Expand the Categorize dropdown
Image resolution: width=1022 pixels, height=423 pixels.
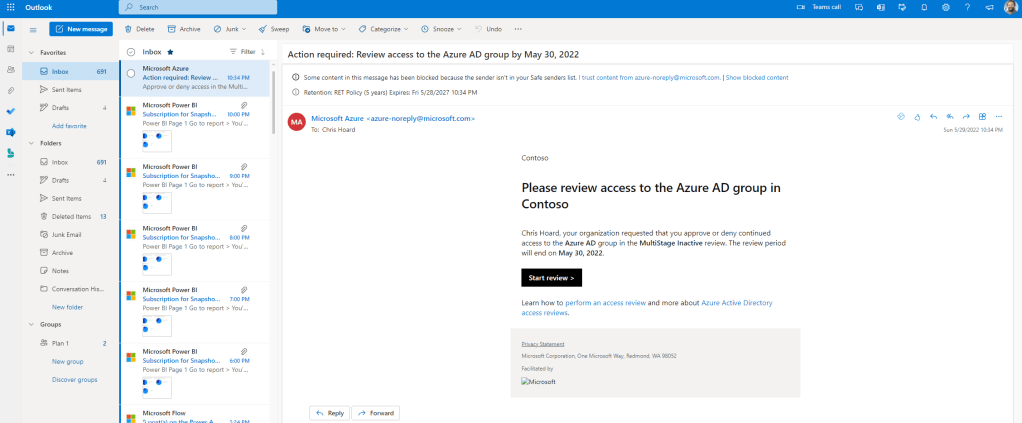[410, 29]
